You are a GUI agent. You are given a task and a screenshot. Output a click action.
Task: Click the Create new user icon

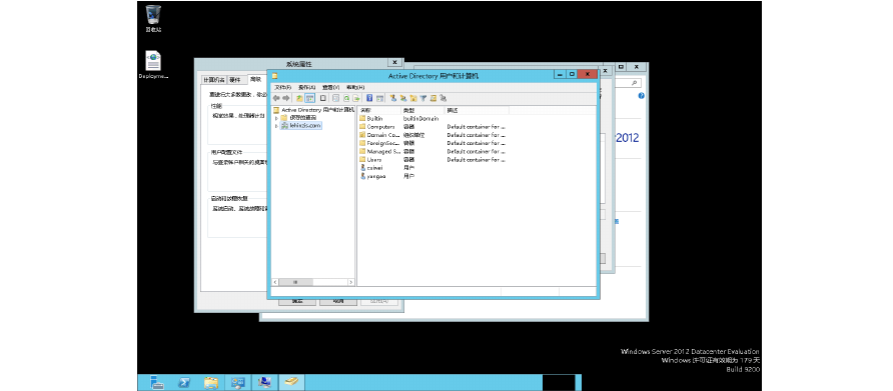tap(393, 98)
